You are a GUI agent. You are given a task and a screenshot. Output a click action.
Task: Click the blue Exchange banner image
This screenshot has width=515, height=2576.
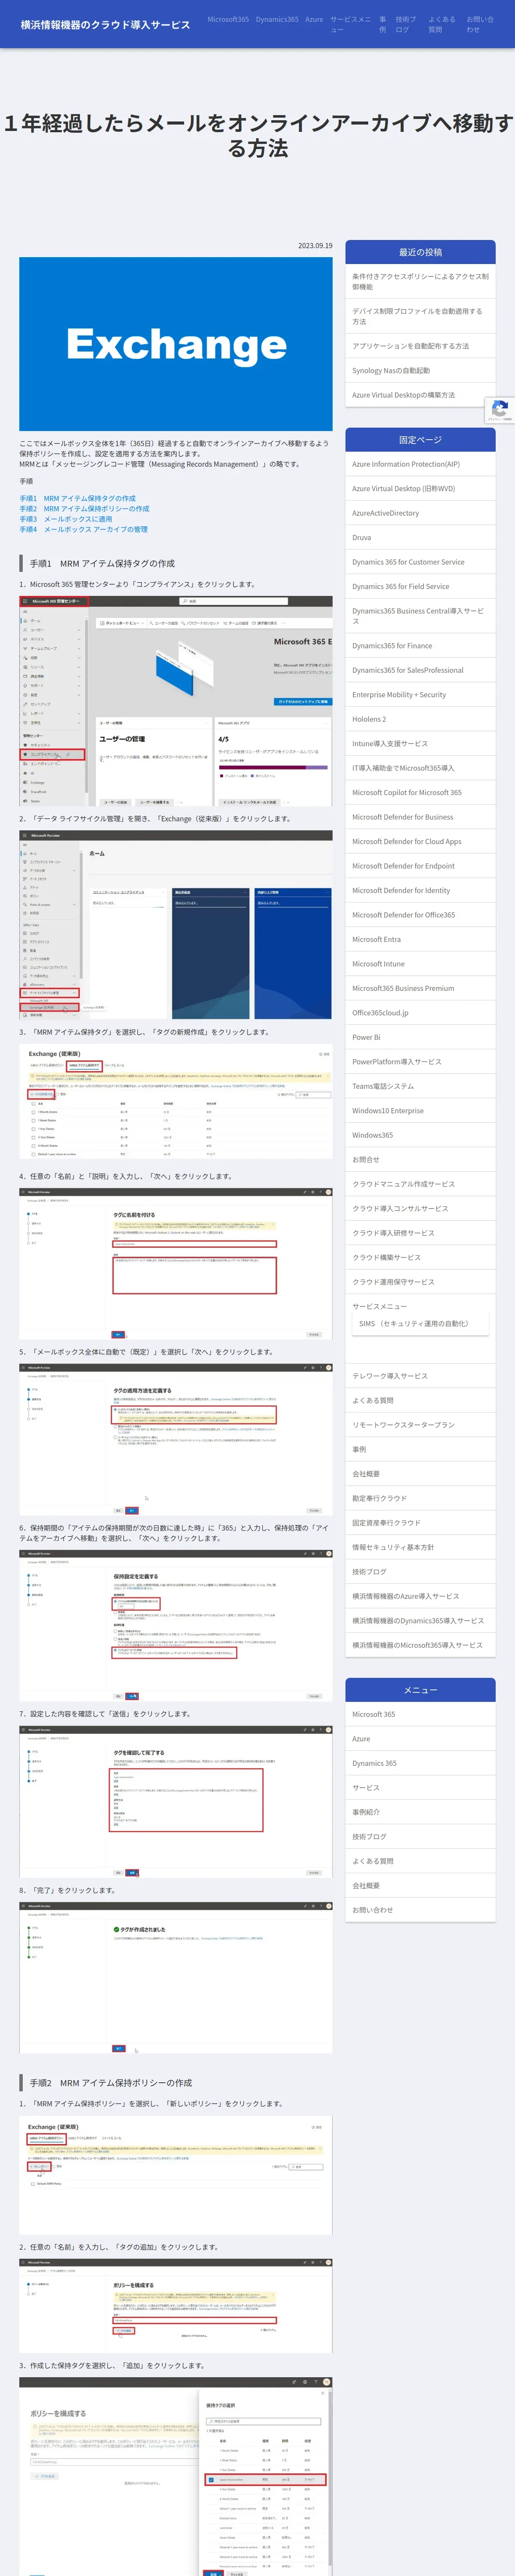pos(176,344)
